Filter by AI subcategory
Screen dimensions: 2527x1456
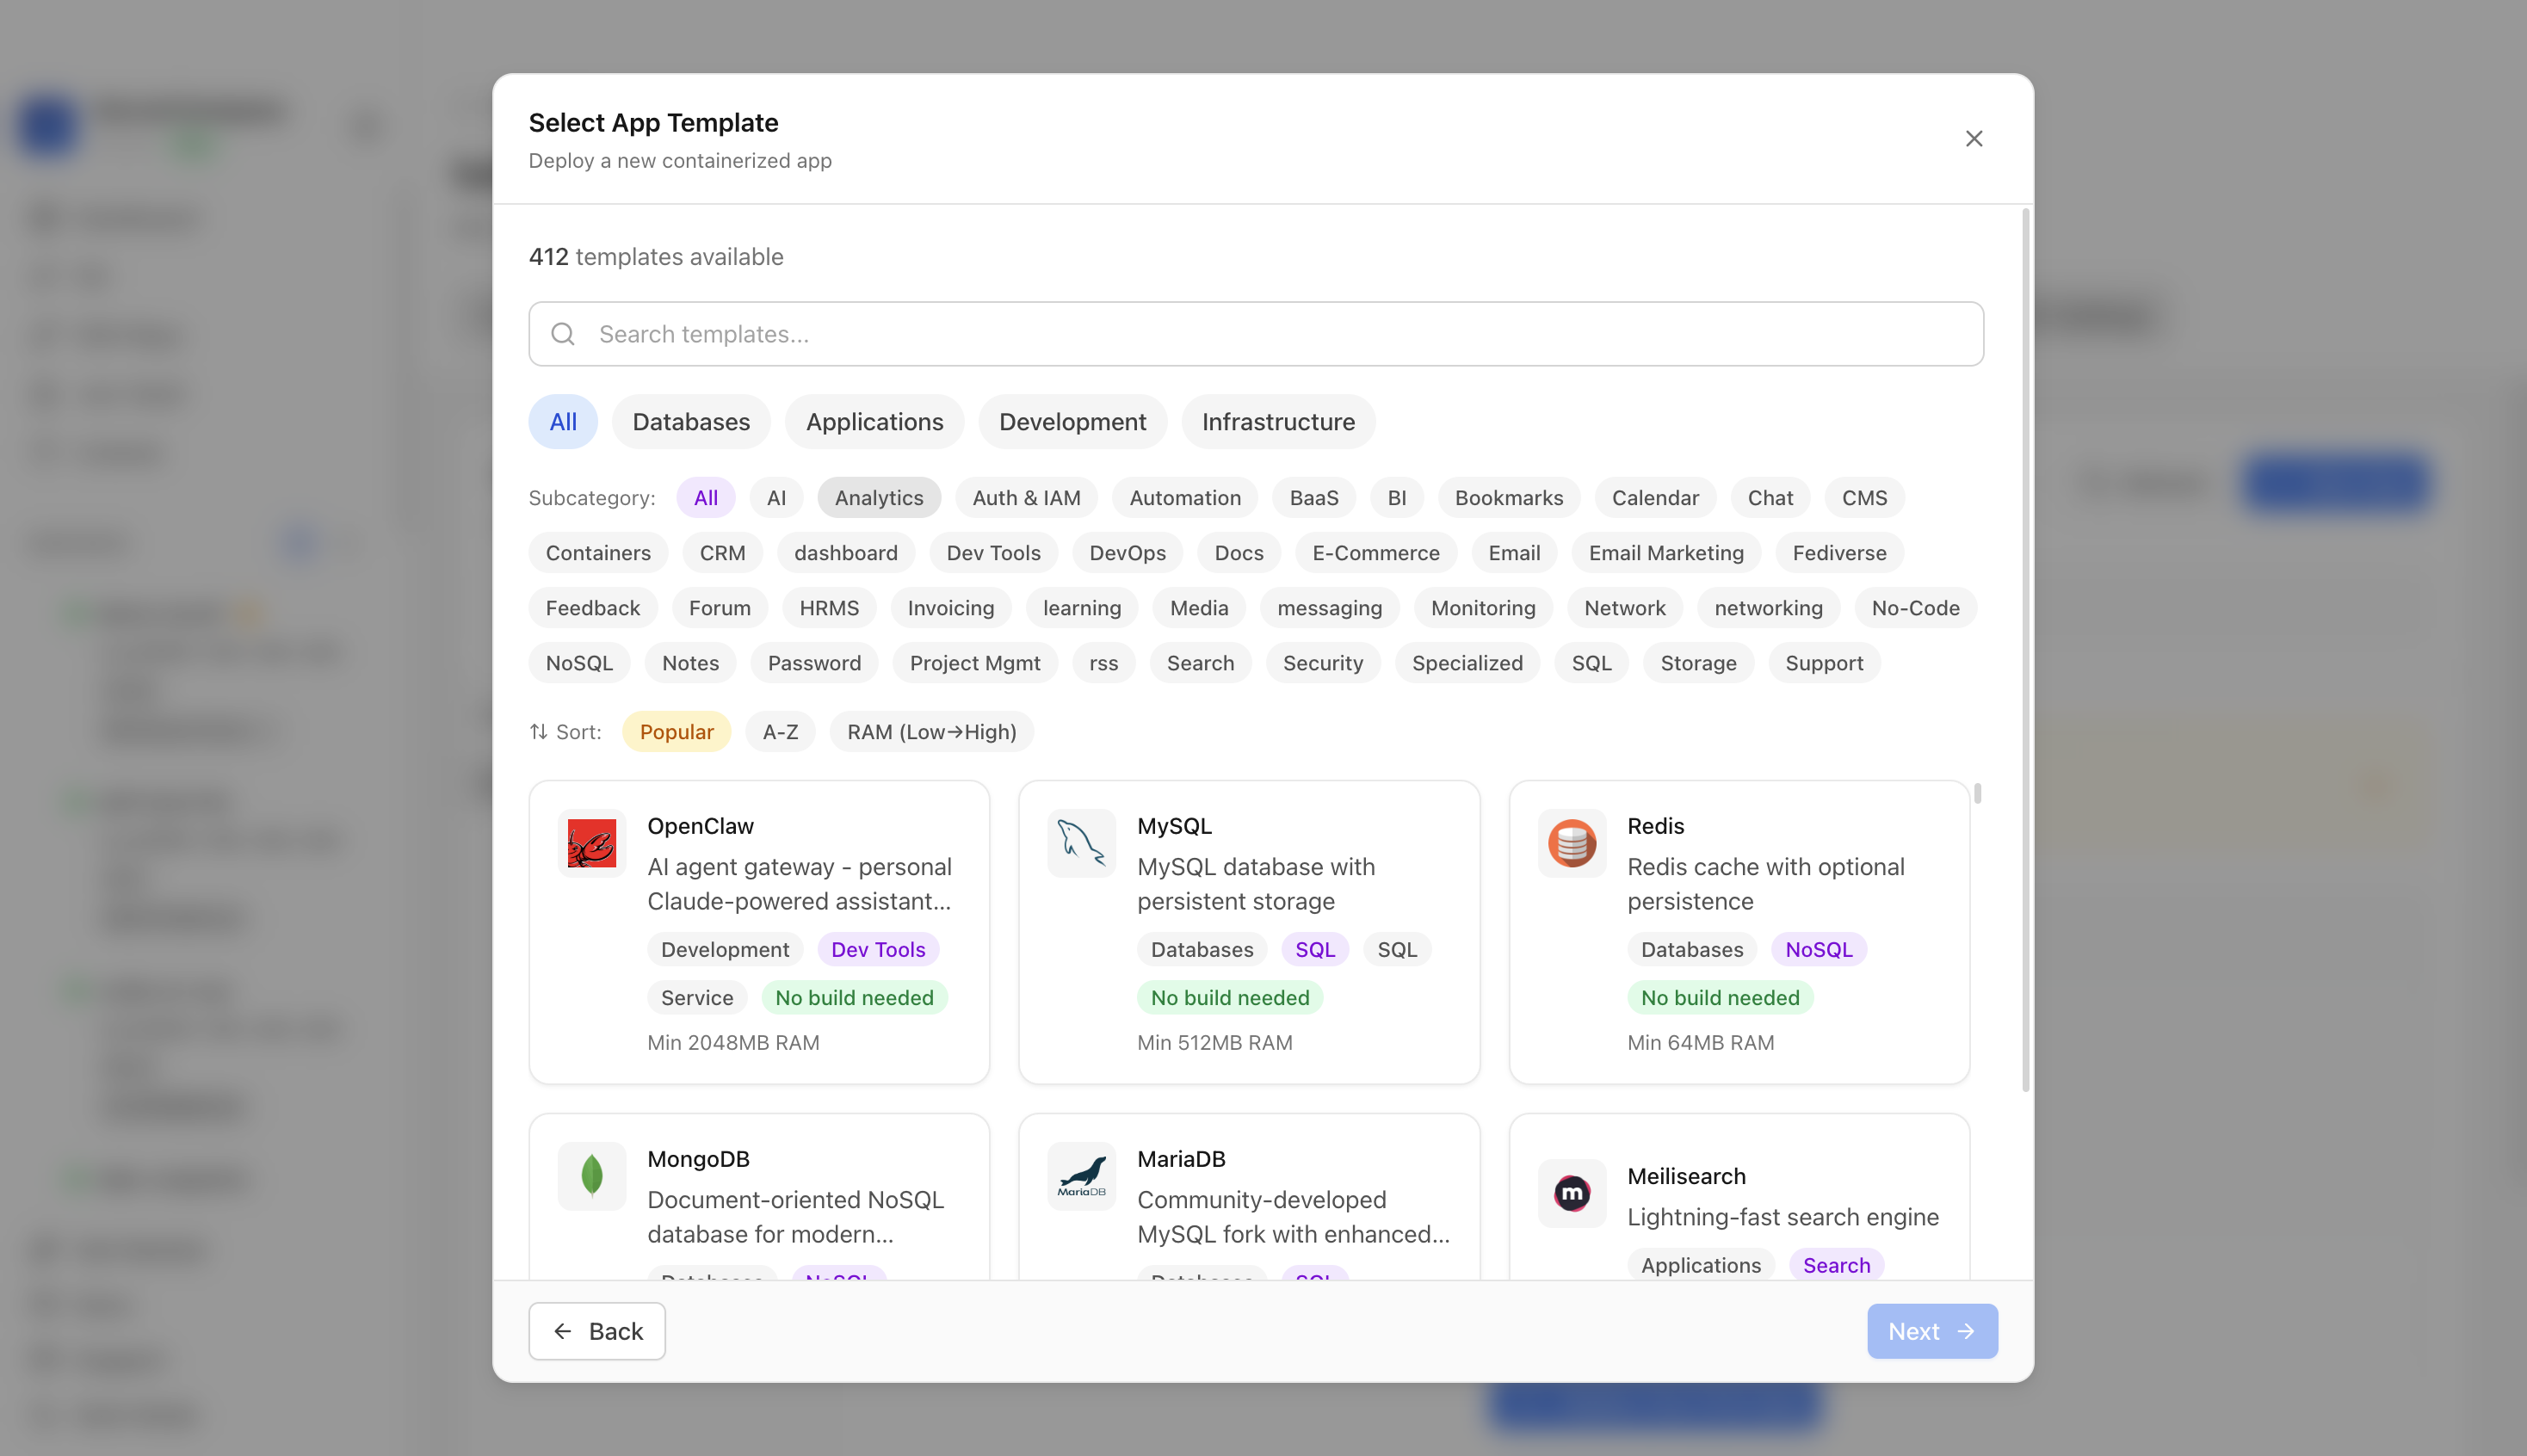coord(776,498)
